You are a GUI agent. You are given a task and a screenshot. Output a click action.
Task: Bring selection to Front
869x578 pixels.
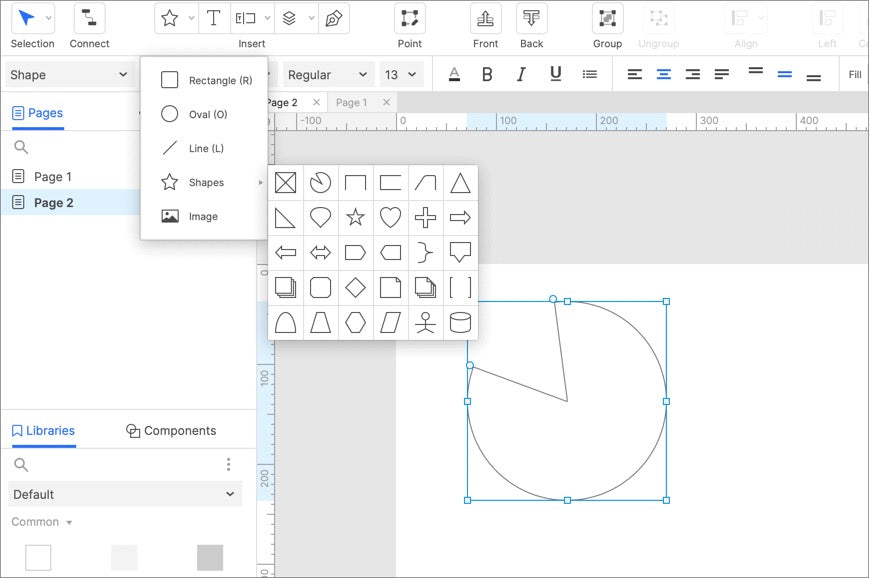pos(485,18)
